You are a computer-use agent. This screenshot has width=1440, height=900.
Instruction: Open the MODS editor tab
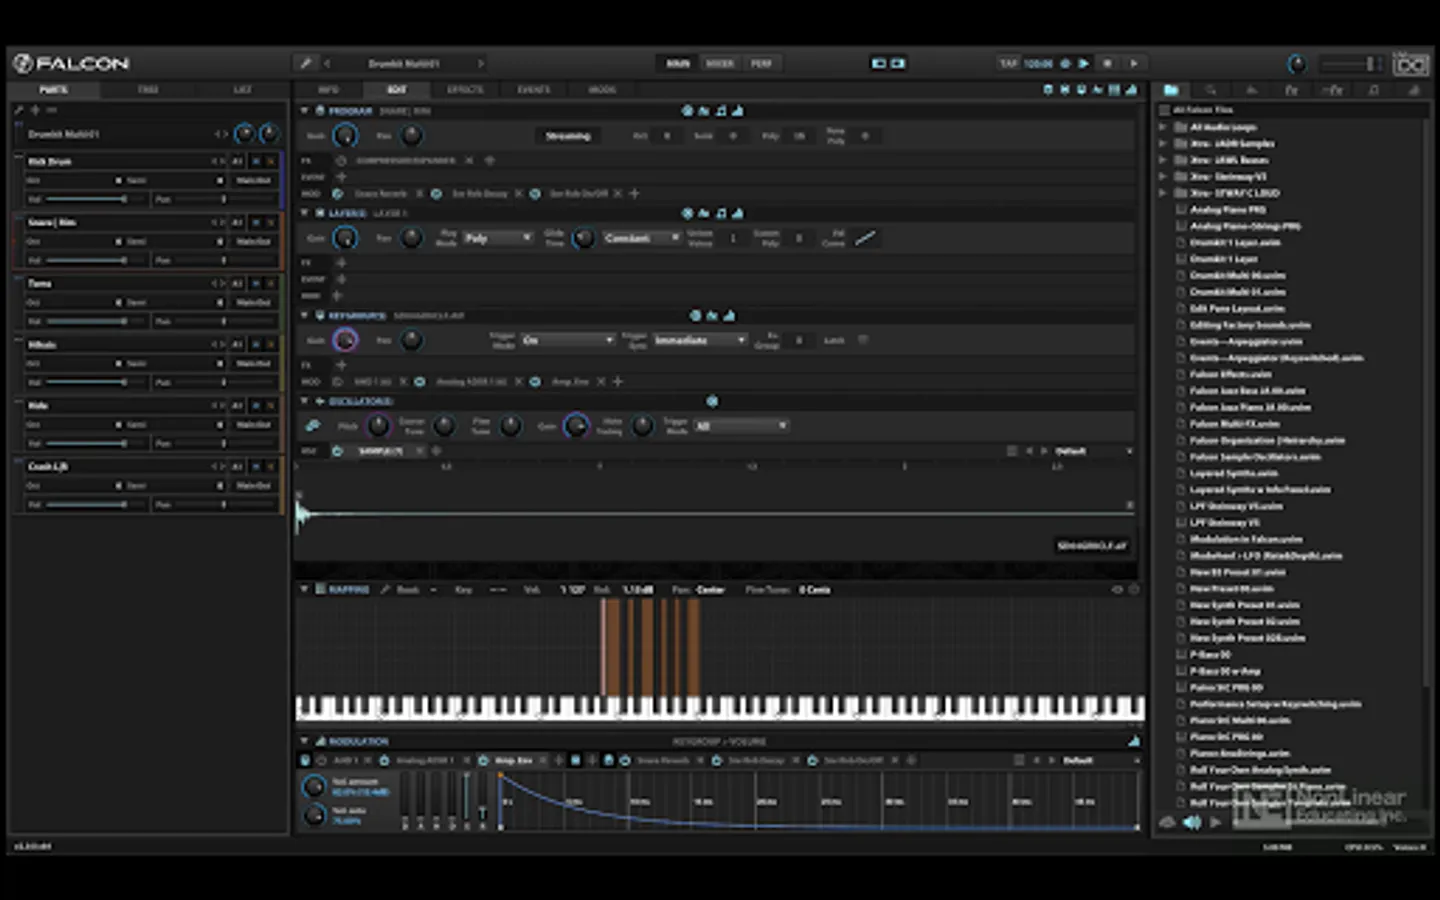pyautogui.click(x=602, y=90)
